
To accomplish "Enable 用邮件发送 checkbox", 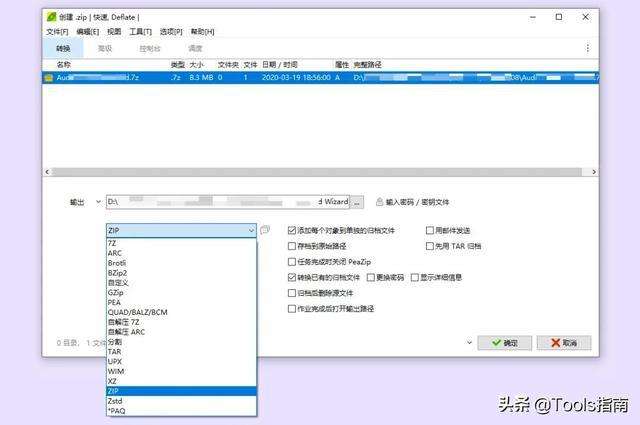I will click(429, 230).
